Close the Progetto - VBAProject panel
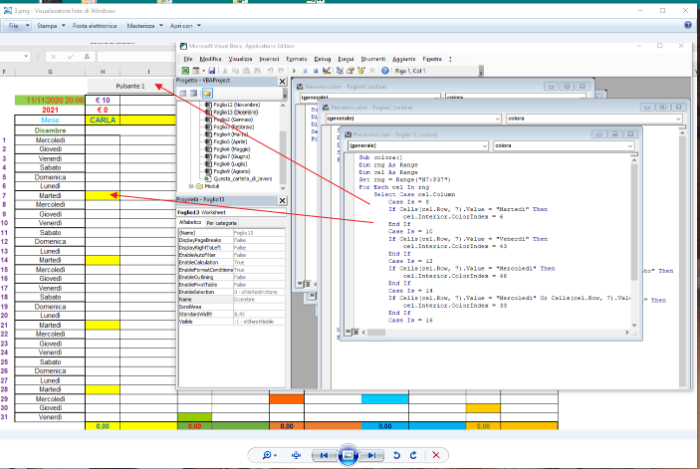The image size is (700, 469). pos(282,81)
